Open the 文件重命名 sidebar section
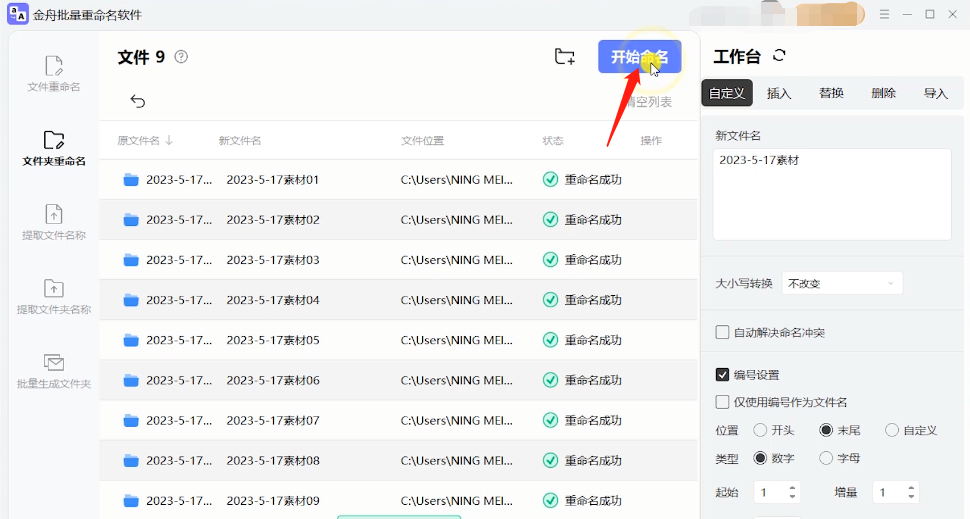Image resolution: width=970 pixels, height=519 pixels. pos(54,74)
